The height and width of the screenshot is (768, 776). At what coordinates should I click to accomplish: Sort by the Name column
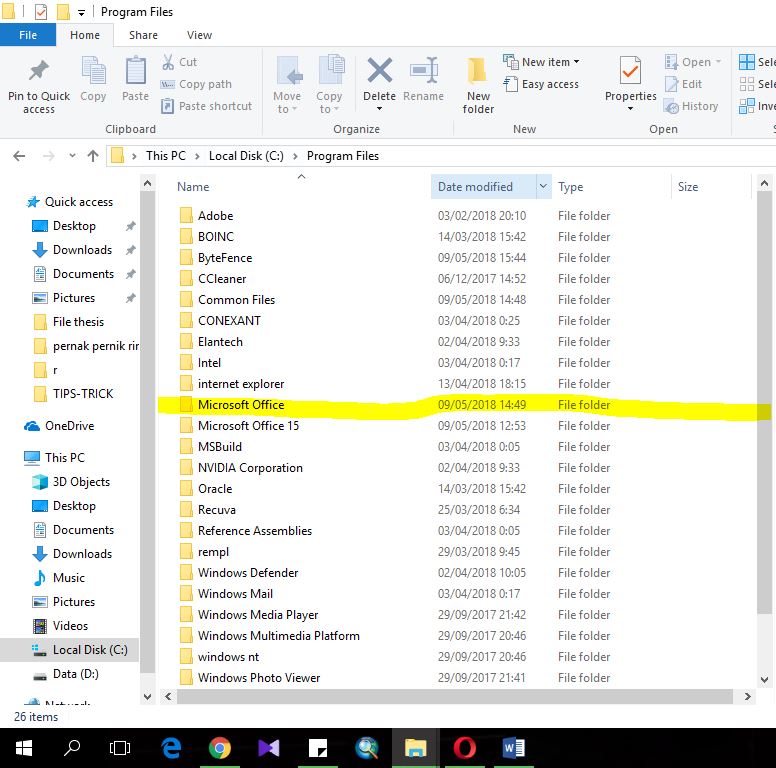click(x=193, y=187)
